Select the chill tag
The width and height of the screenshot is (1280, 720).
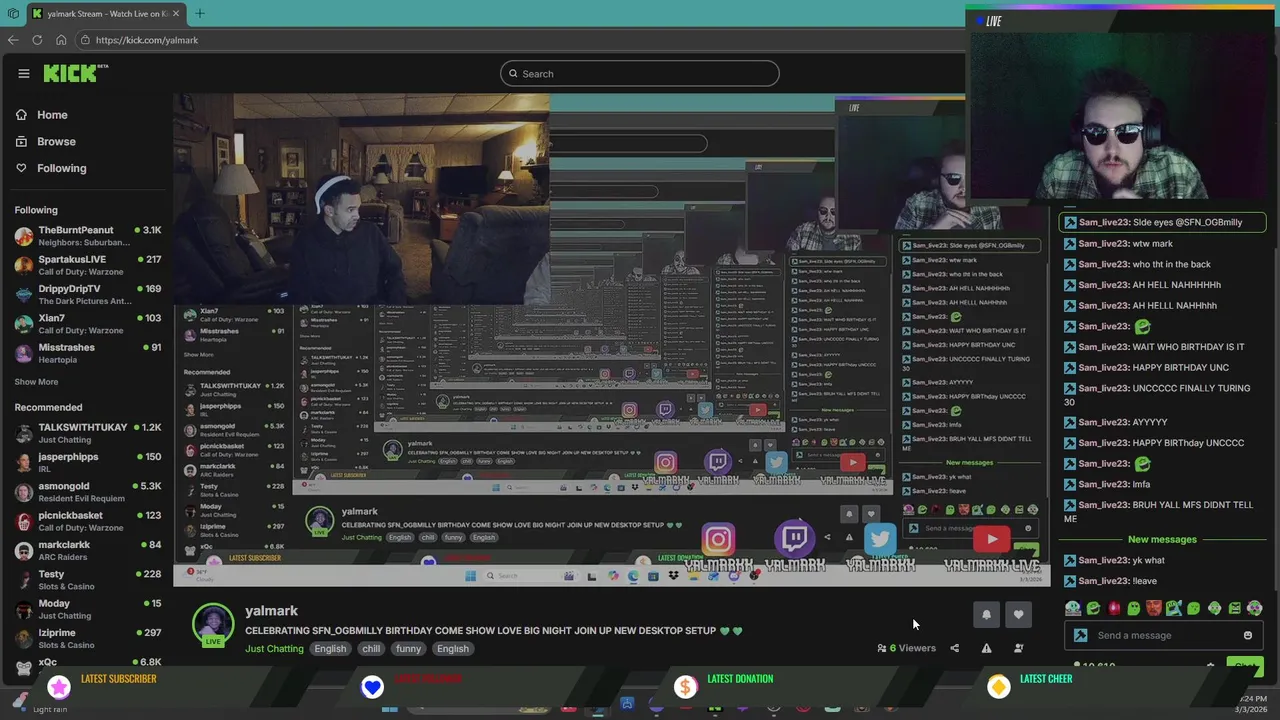371,648
